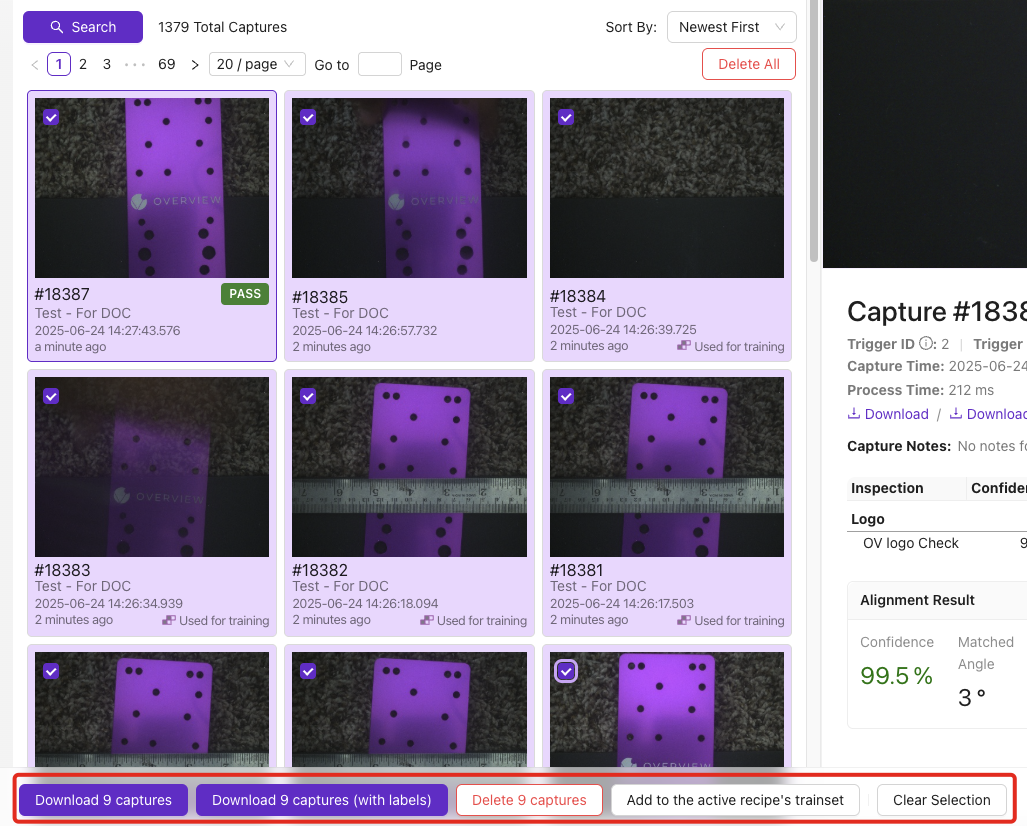Toggle the checkbox on capture #18381
This screenshot has width=1027, height=826.
[x=566, y=396]
